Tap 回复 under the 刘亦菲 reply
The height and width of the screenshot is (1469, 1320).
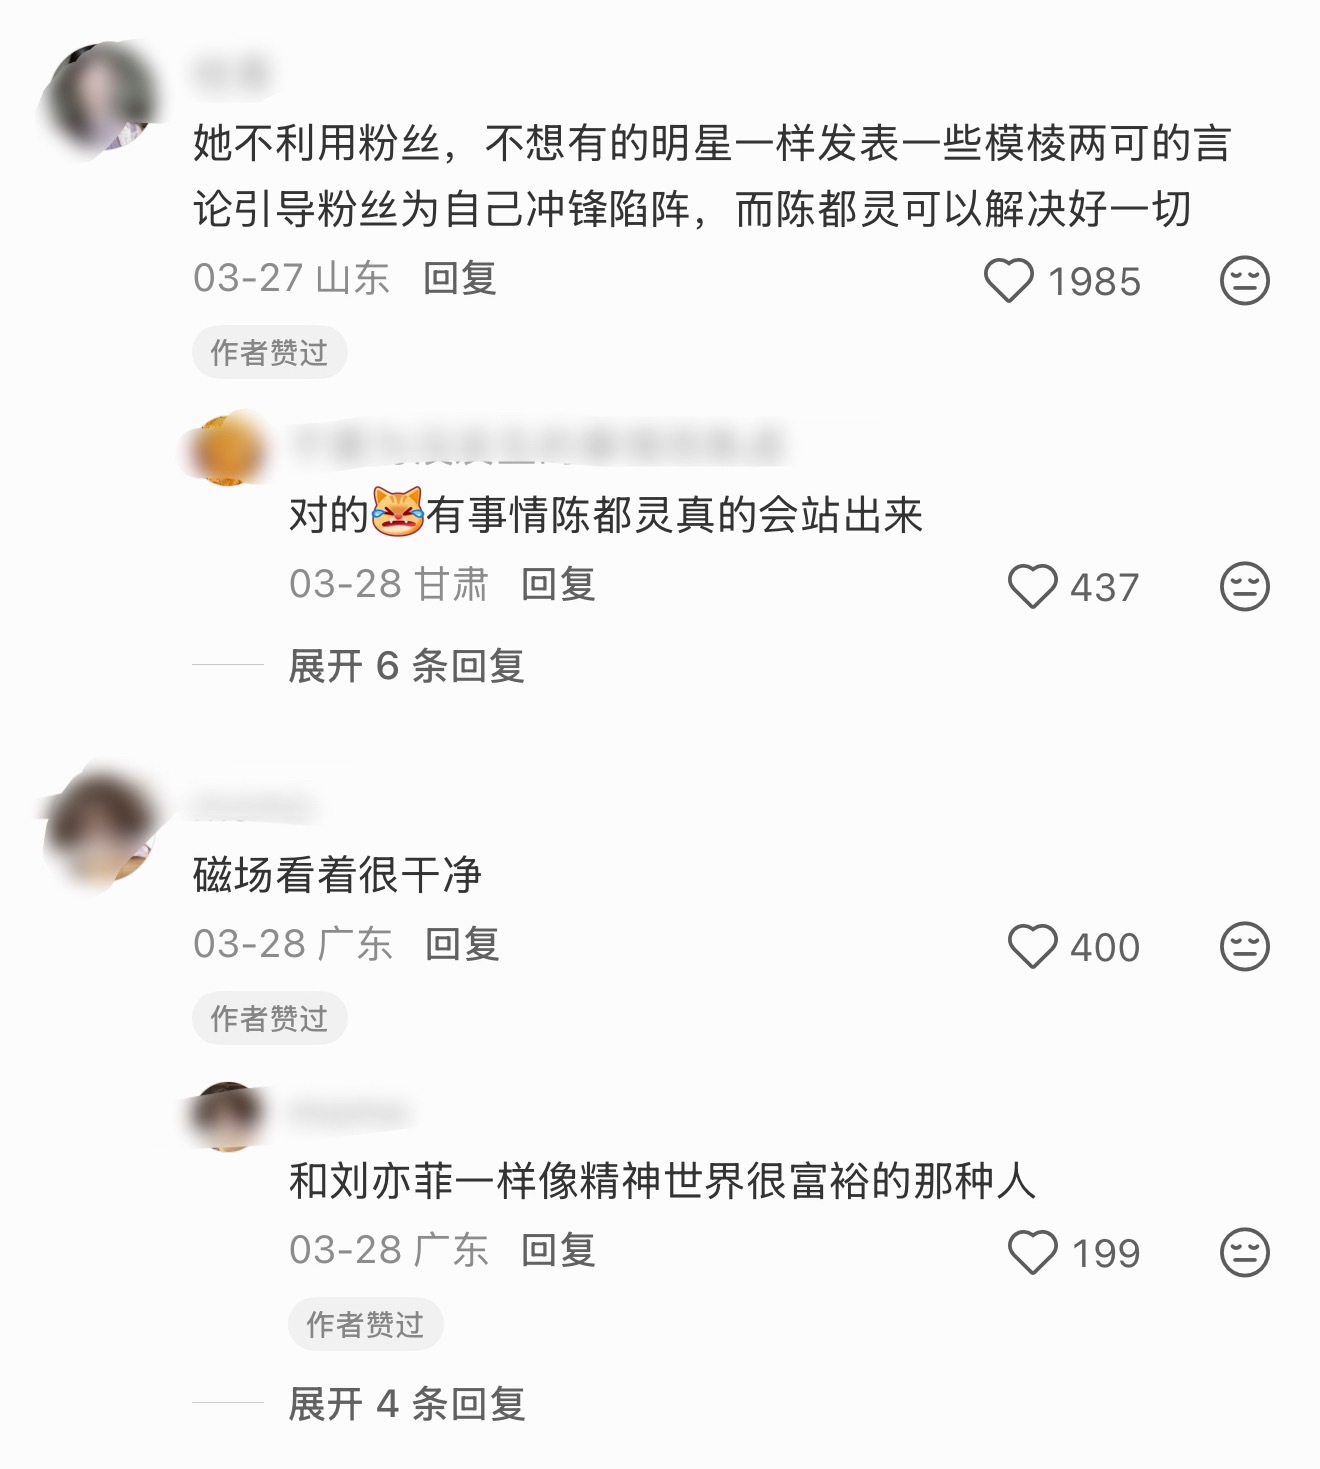tap(558, 1250)
